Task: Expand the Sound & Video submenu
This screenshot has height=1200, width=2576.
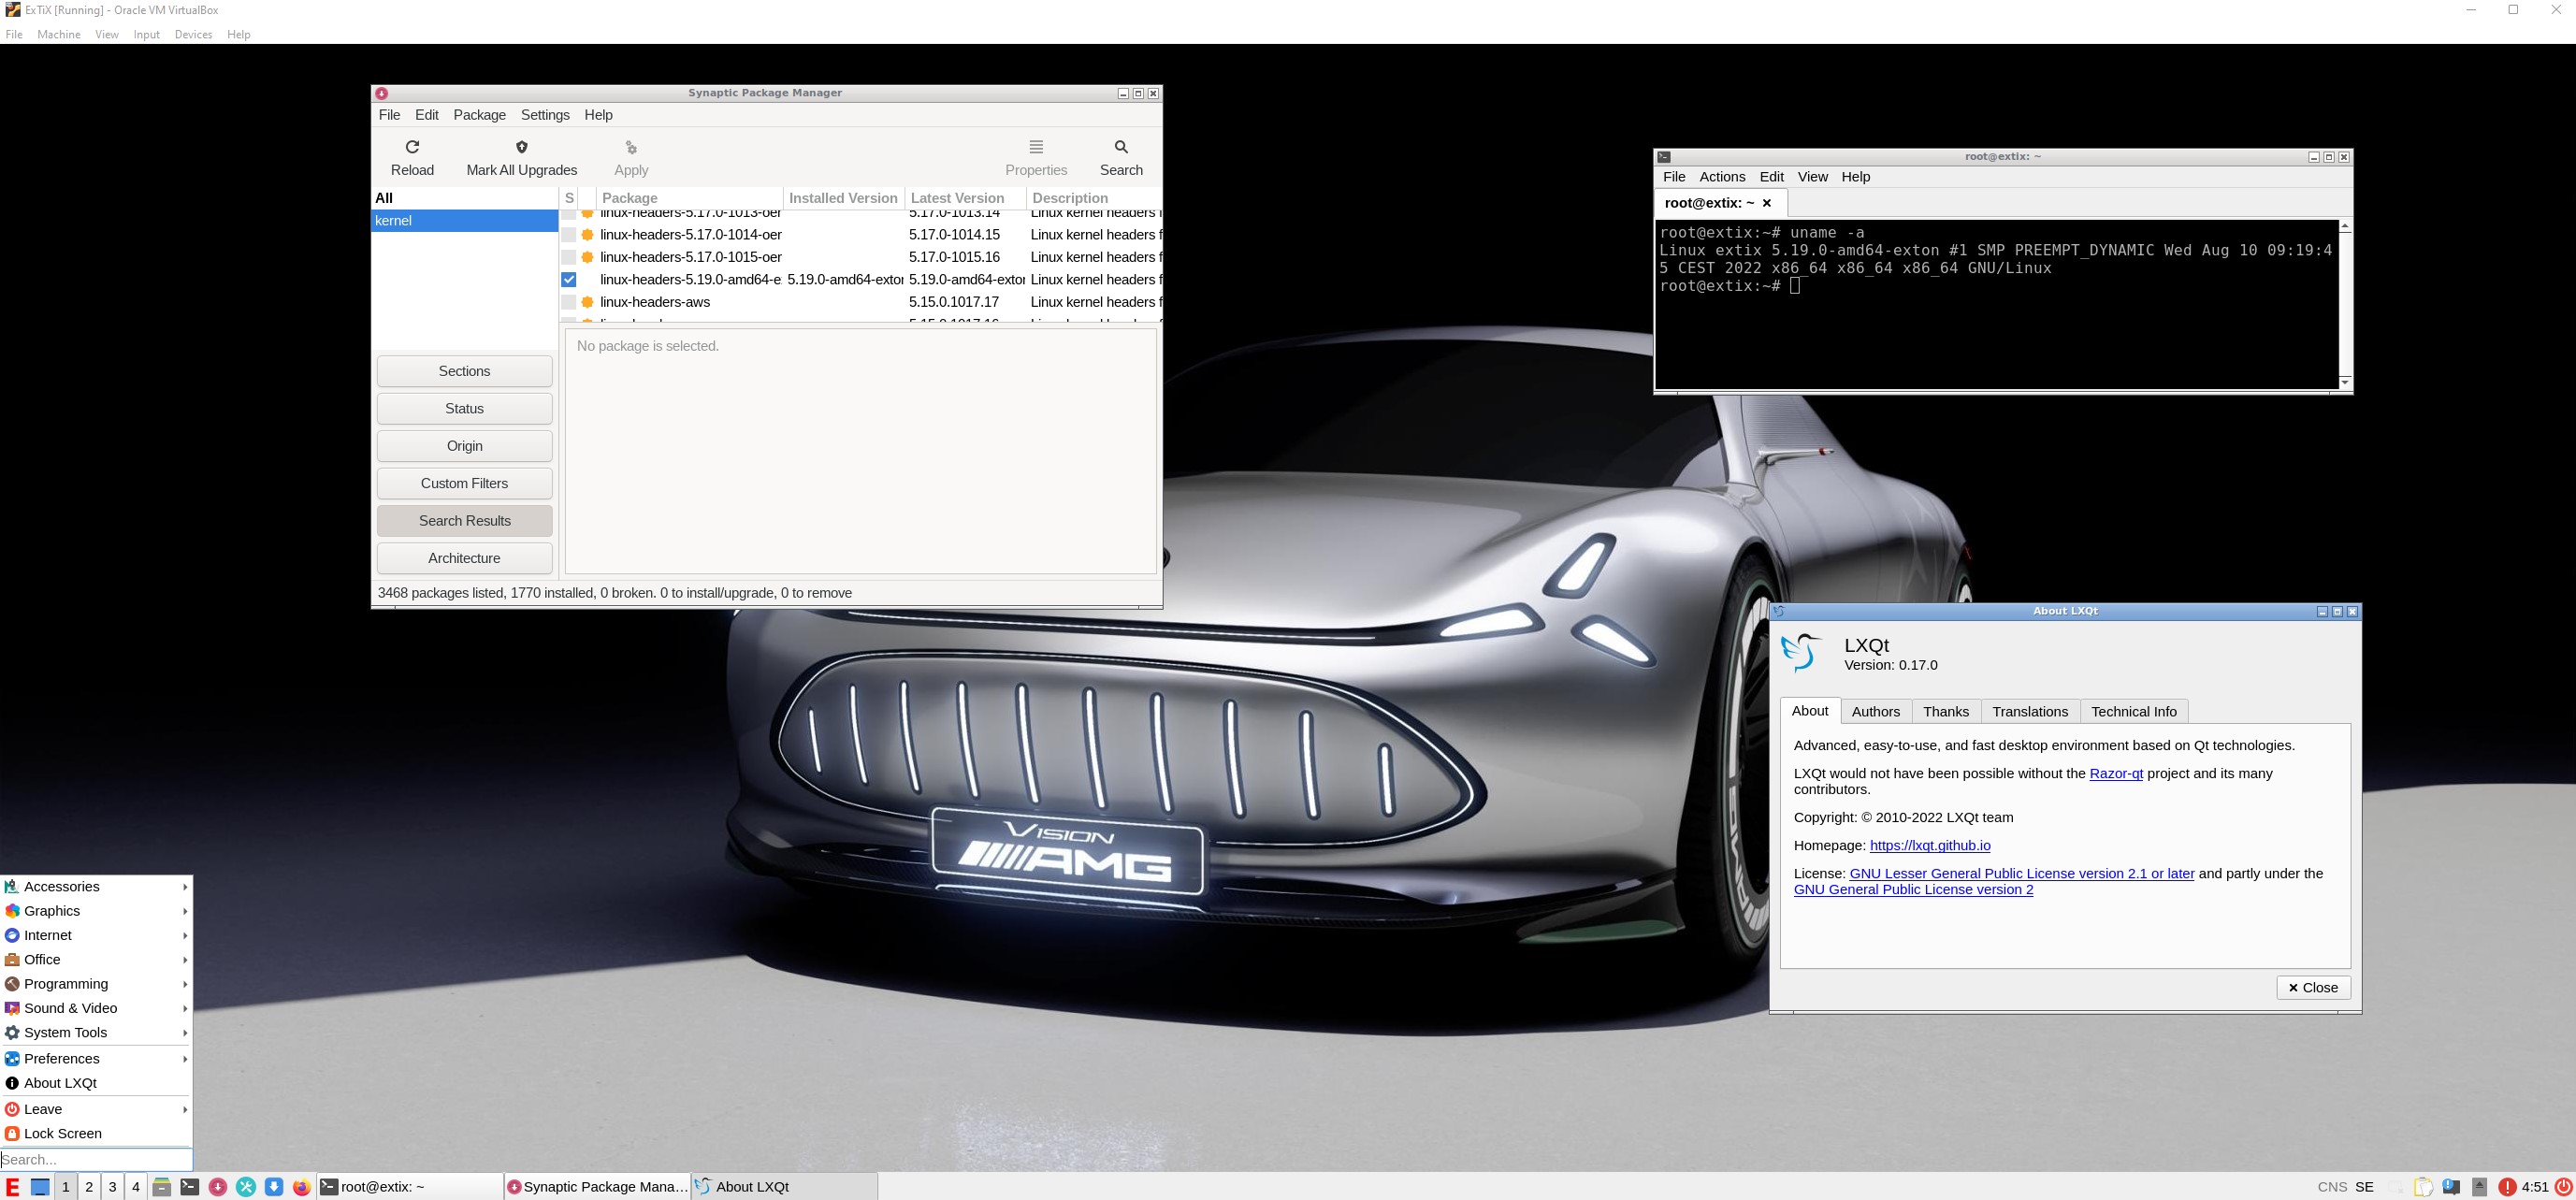Action: 96,1008
